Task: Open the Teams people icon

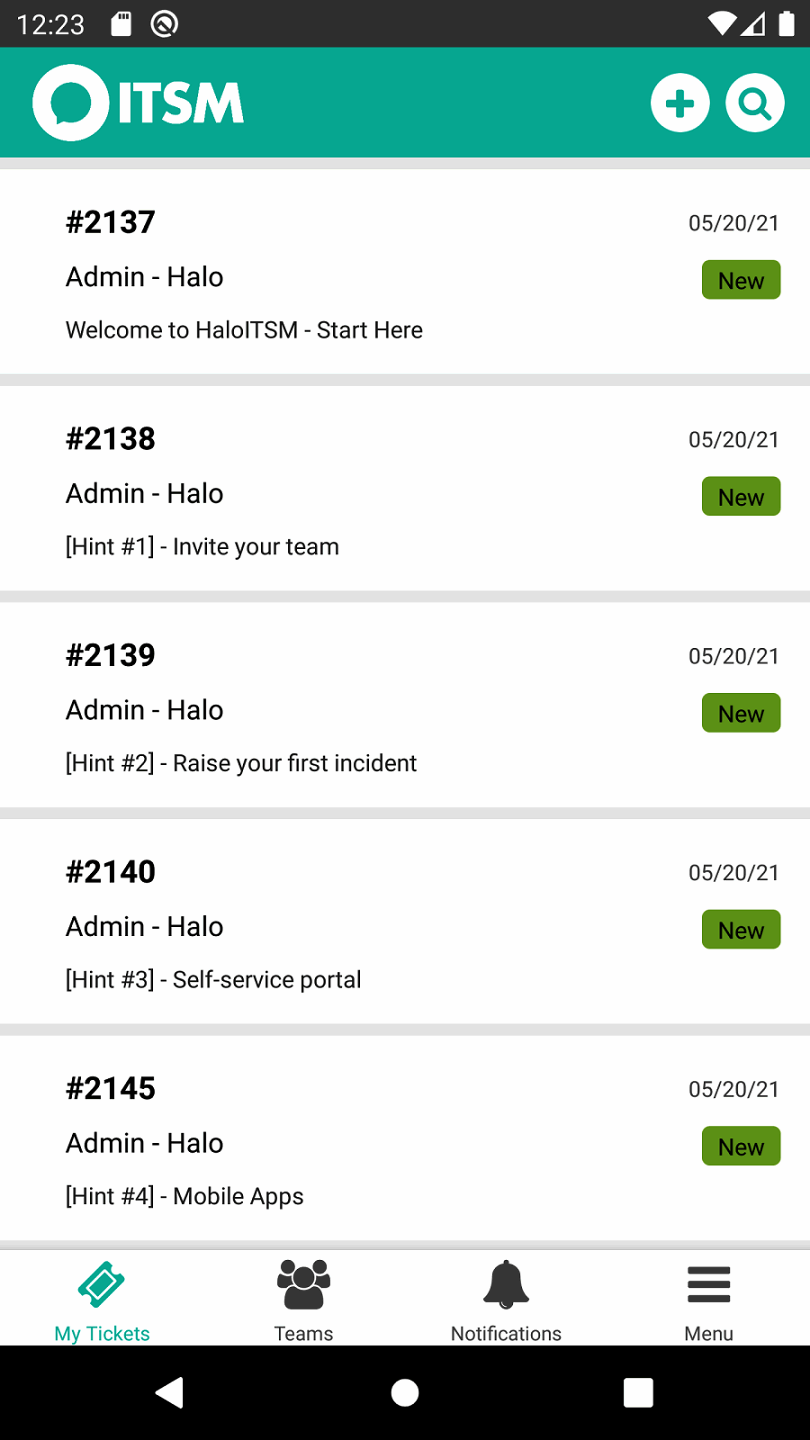Action: pyautogui.click(x=304, y=1285)
